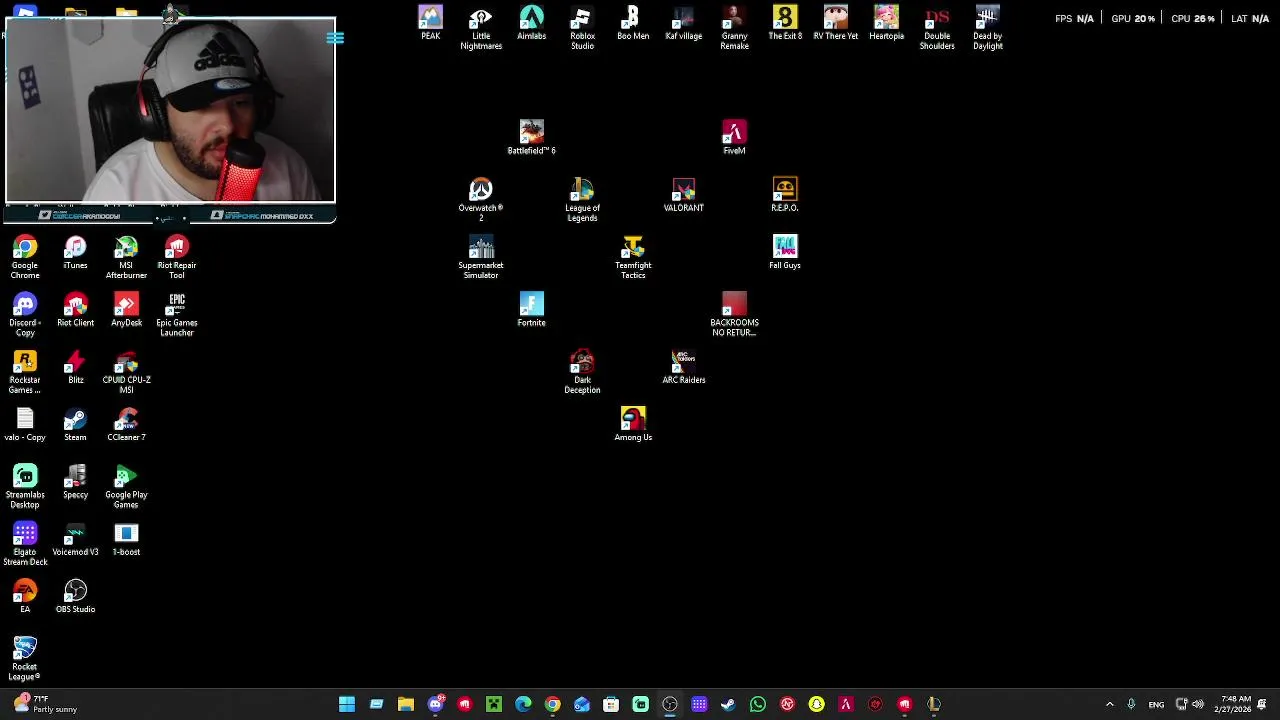This screenshot has width=1280, height=720.
Task: Open the Snapchat taskbar icon
Action: [817, 705]
